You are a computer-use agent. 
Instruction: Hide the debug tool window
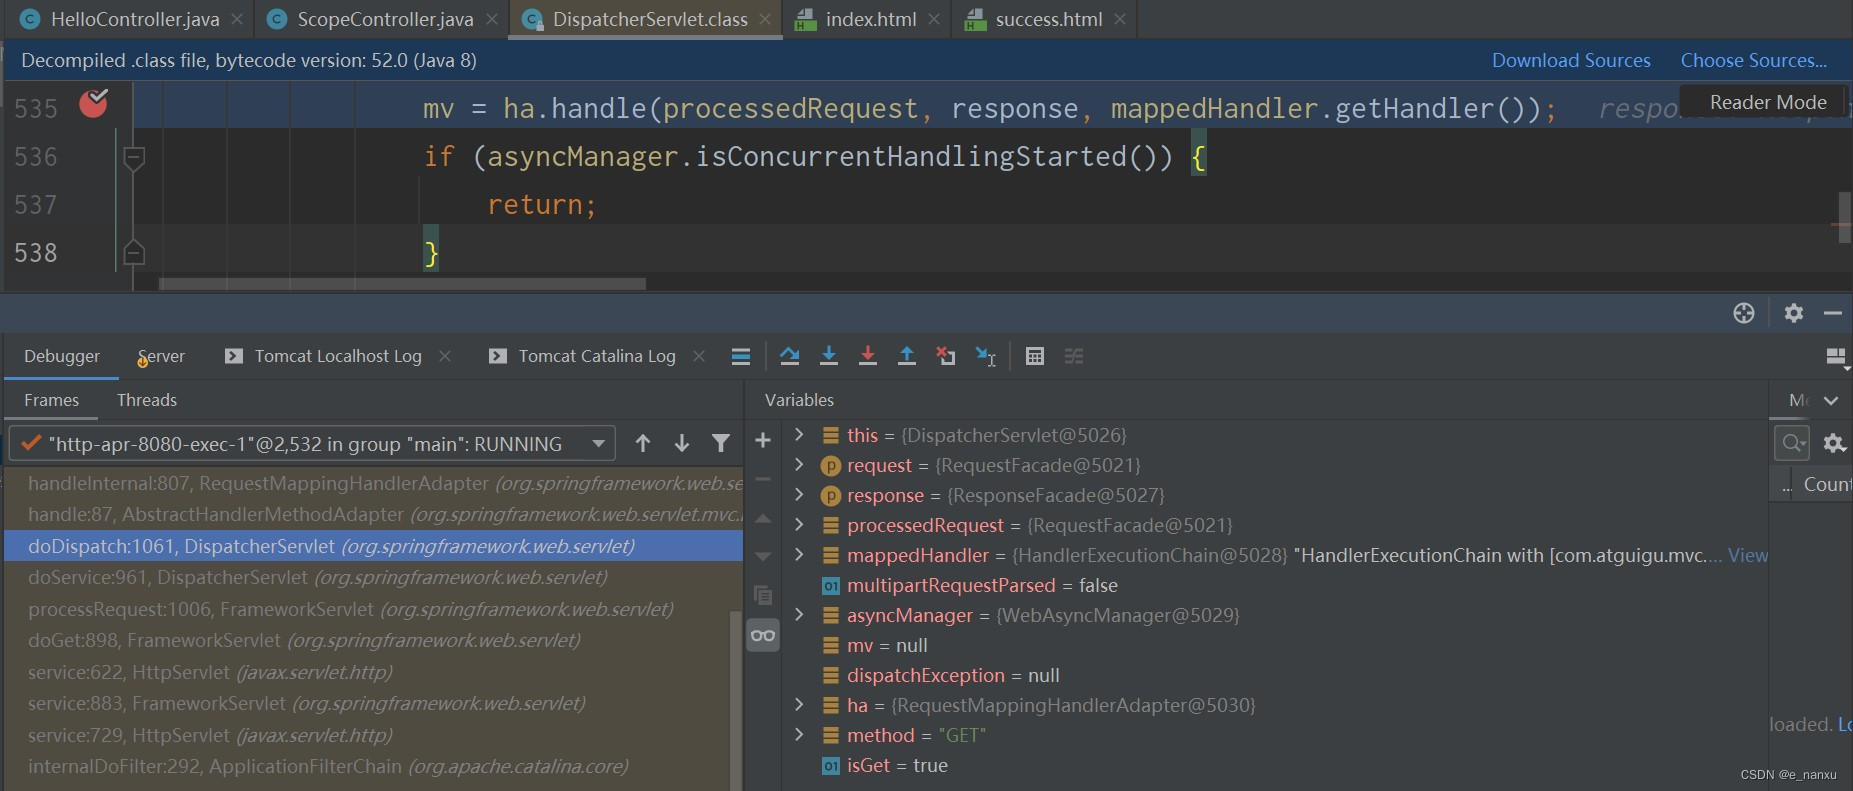tap(1833, 313)
